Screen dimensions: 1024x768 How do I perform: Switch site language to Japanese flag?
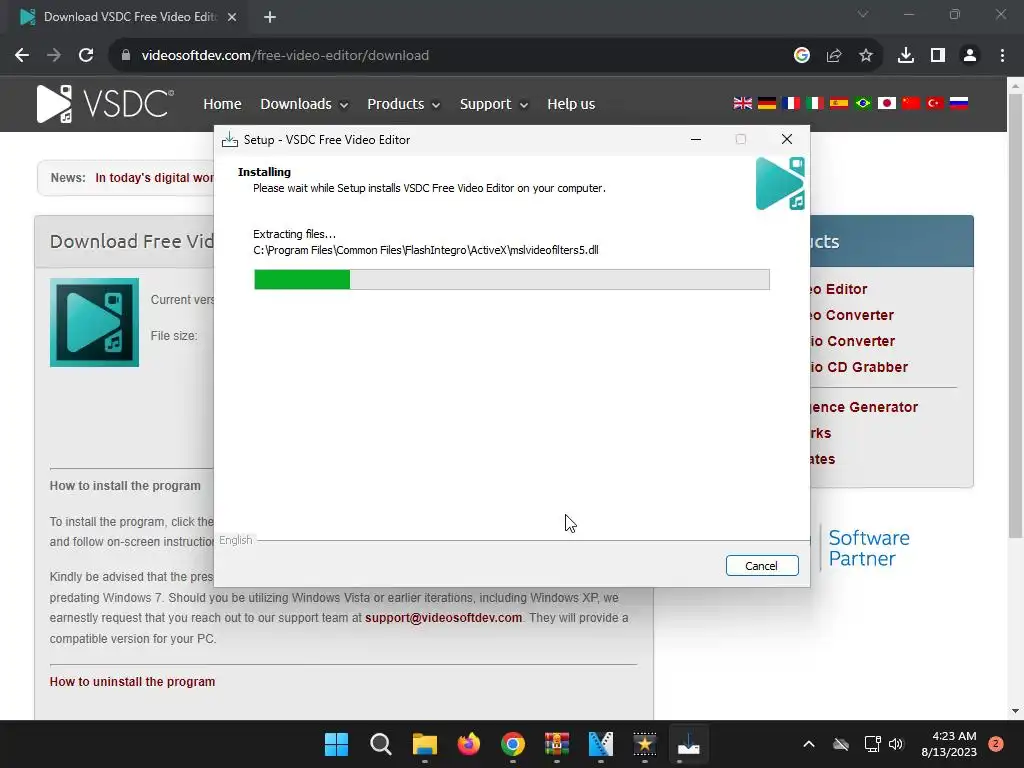pos(887,103)
